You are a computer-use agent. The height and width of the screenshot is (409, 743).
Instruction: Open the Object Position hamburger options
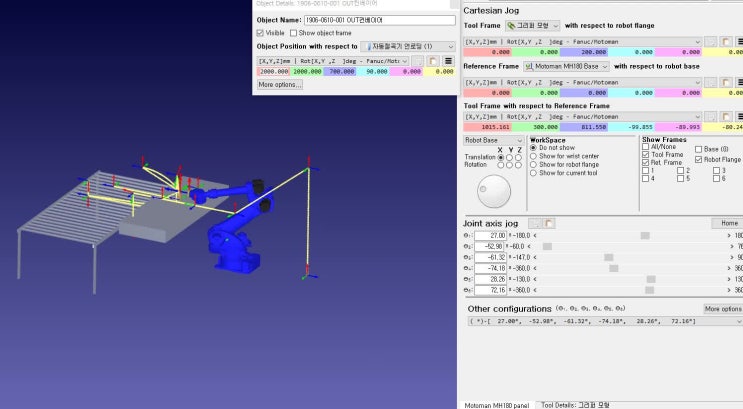tap(448, 61)
